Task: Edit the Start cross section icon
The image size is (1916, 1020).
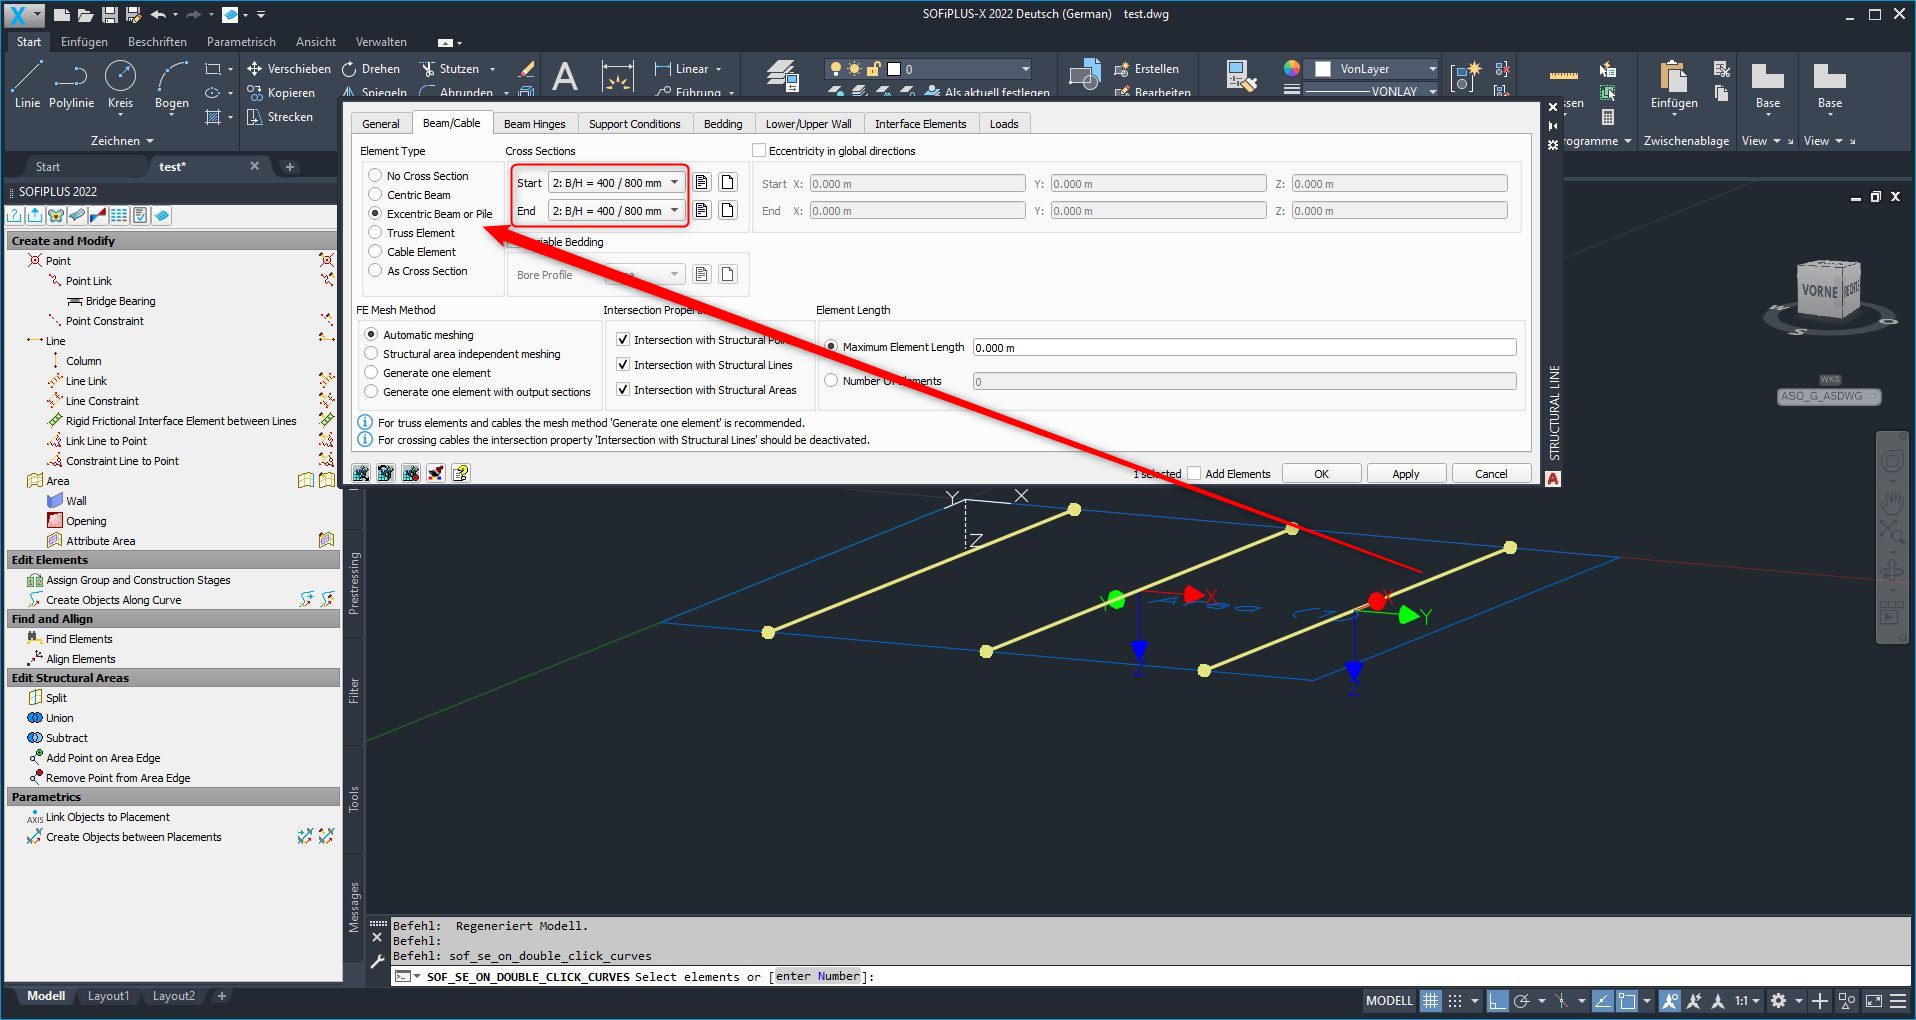Action: point(701,183)
